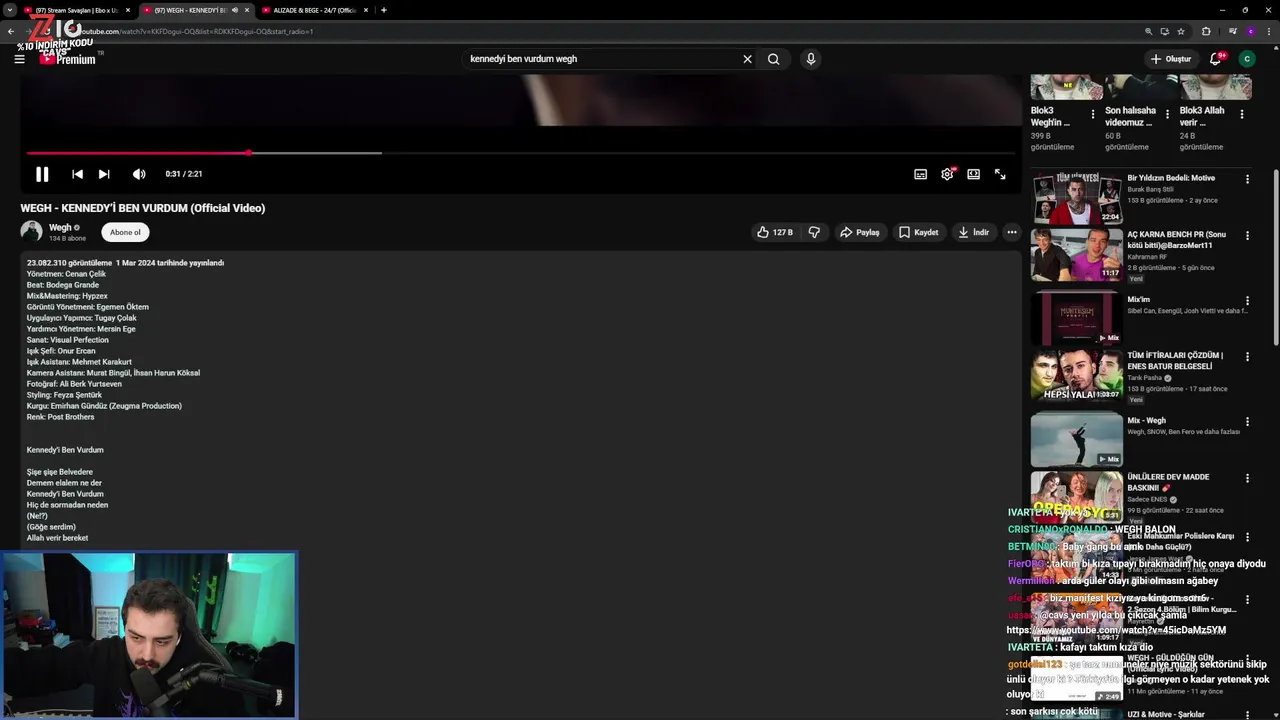The width and height of the screenshot is (1280, 720).
Task: Start voice search with microphone
Action: coord(811,59)
